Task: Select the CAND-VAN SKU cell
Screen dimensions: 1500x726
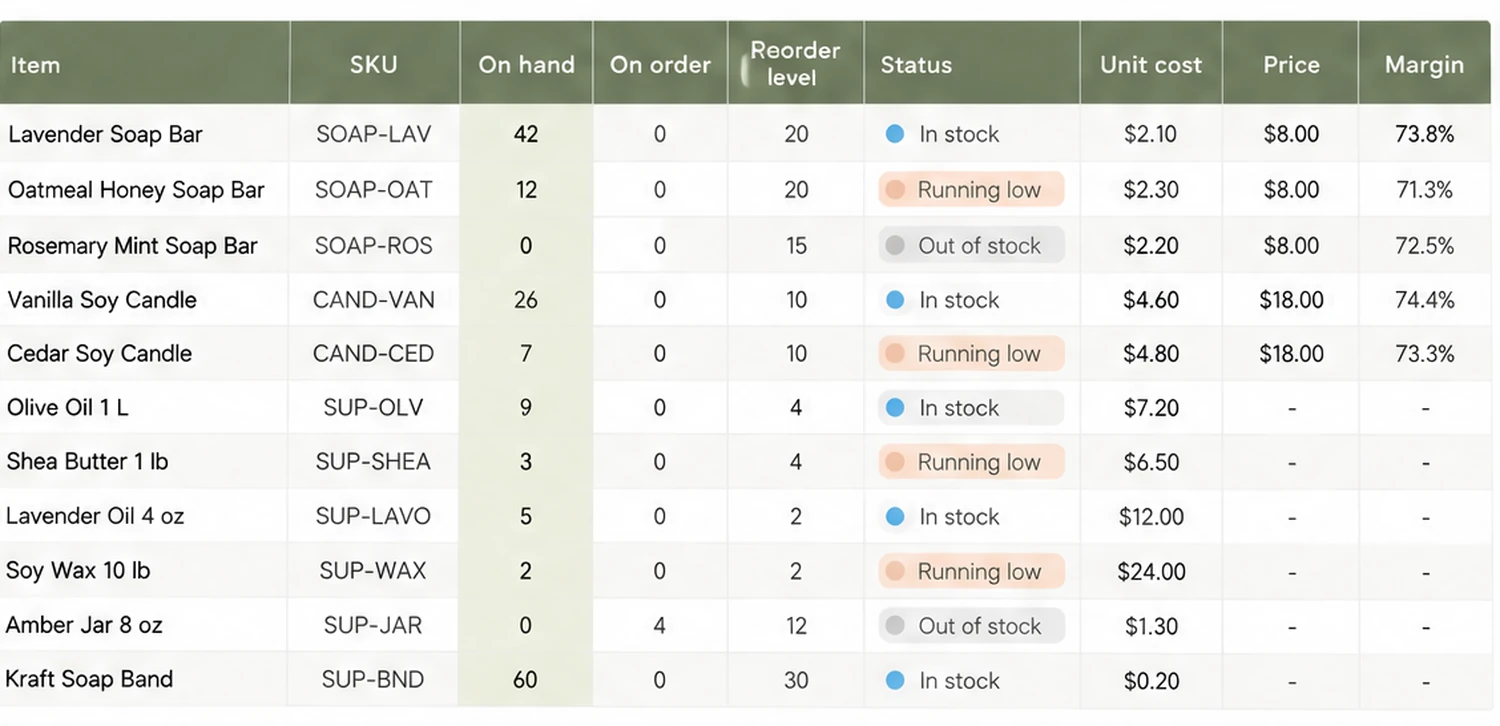Action: coord(374,300)
